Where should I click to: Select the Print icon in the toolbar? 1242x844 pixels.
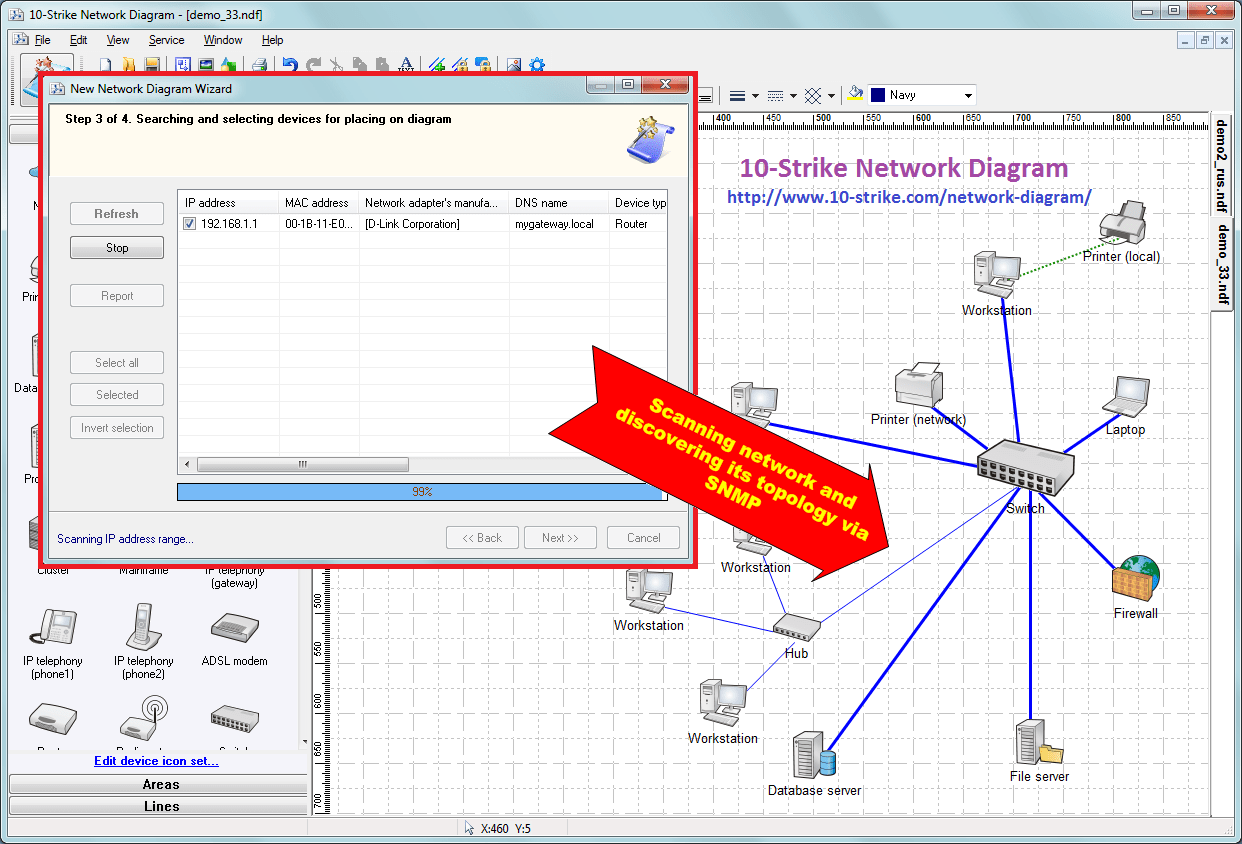[x=259, y=64]
